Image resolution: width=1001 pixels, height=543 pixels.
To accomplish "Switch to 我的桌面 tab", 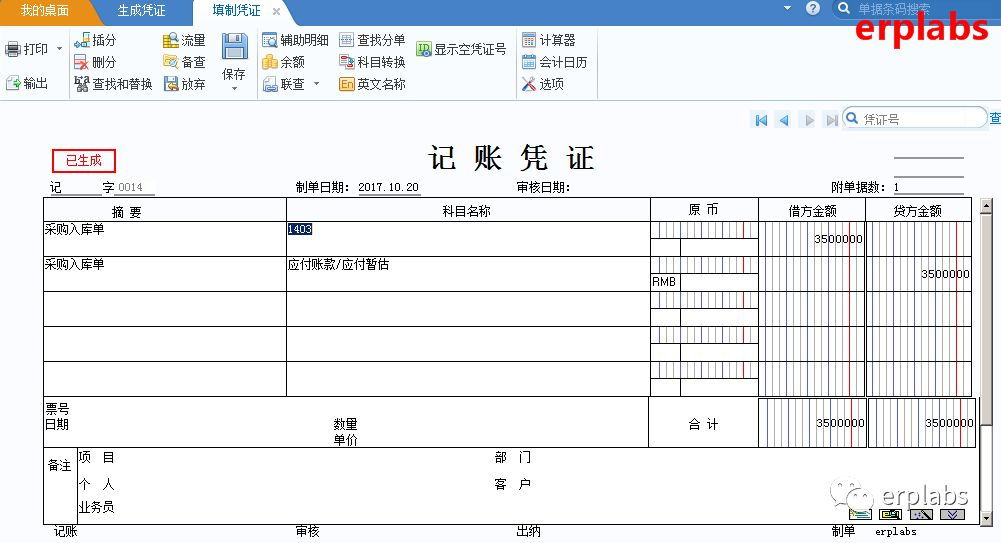I will (x=45, y=10).
